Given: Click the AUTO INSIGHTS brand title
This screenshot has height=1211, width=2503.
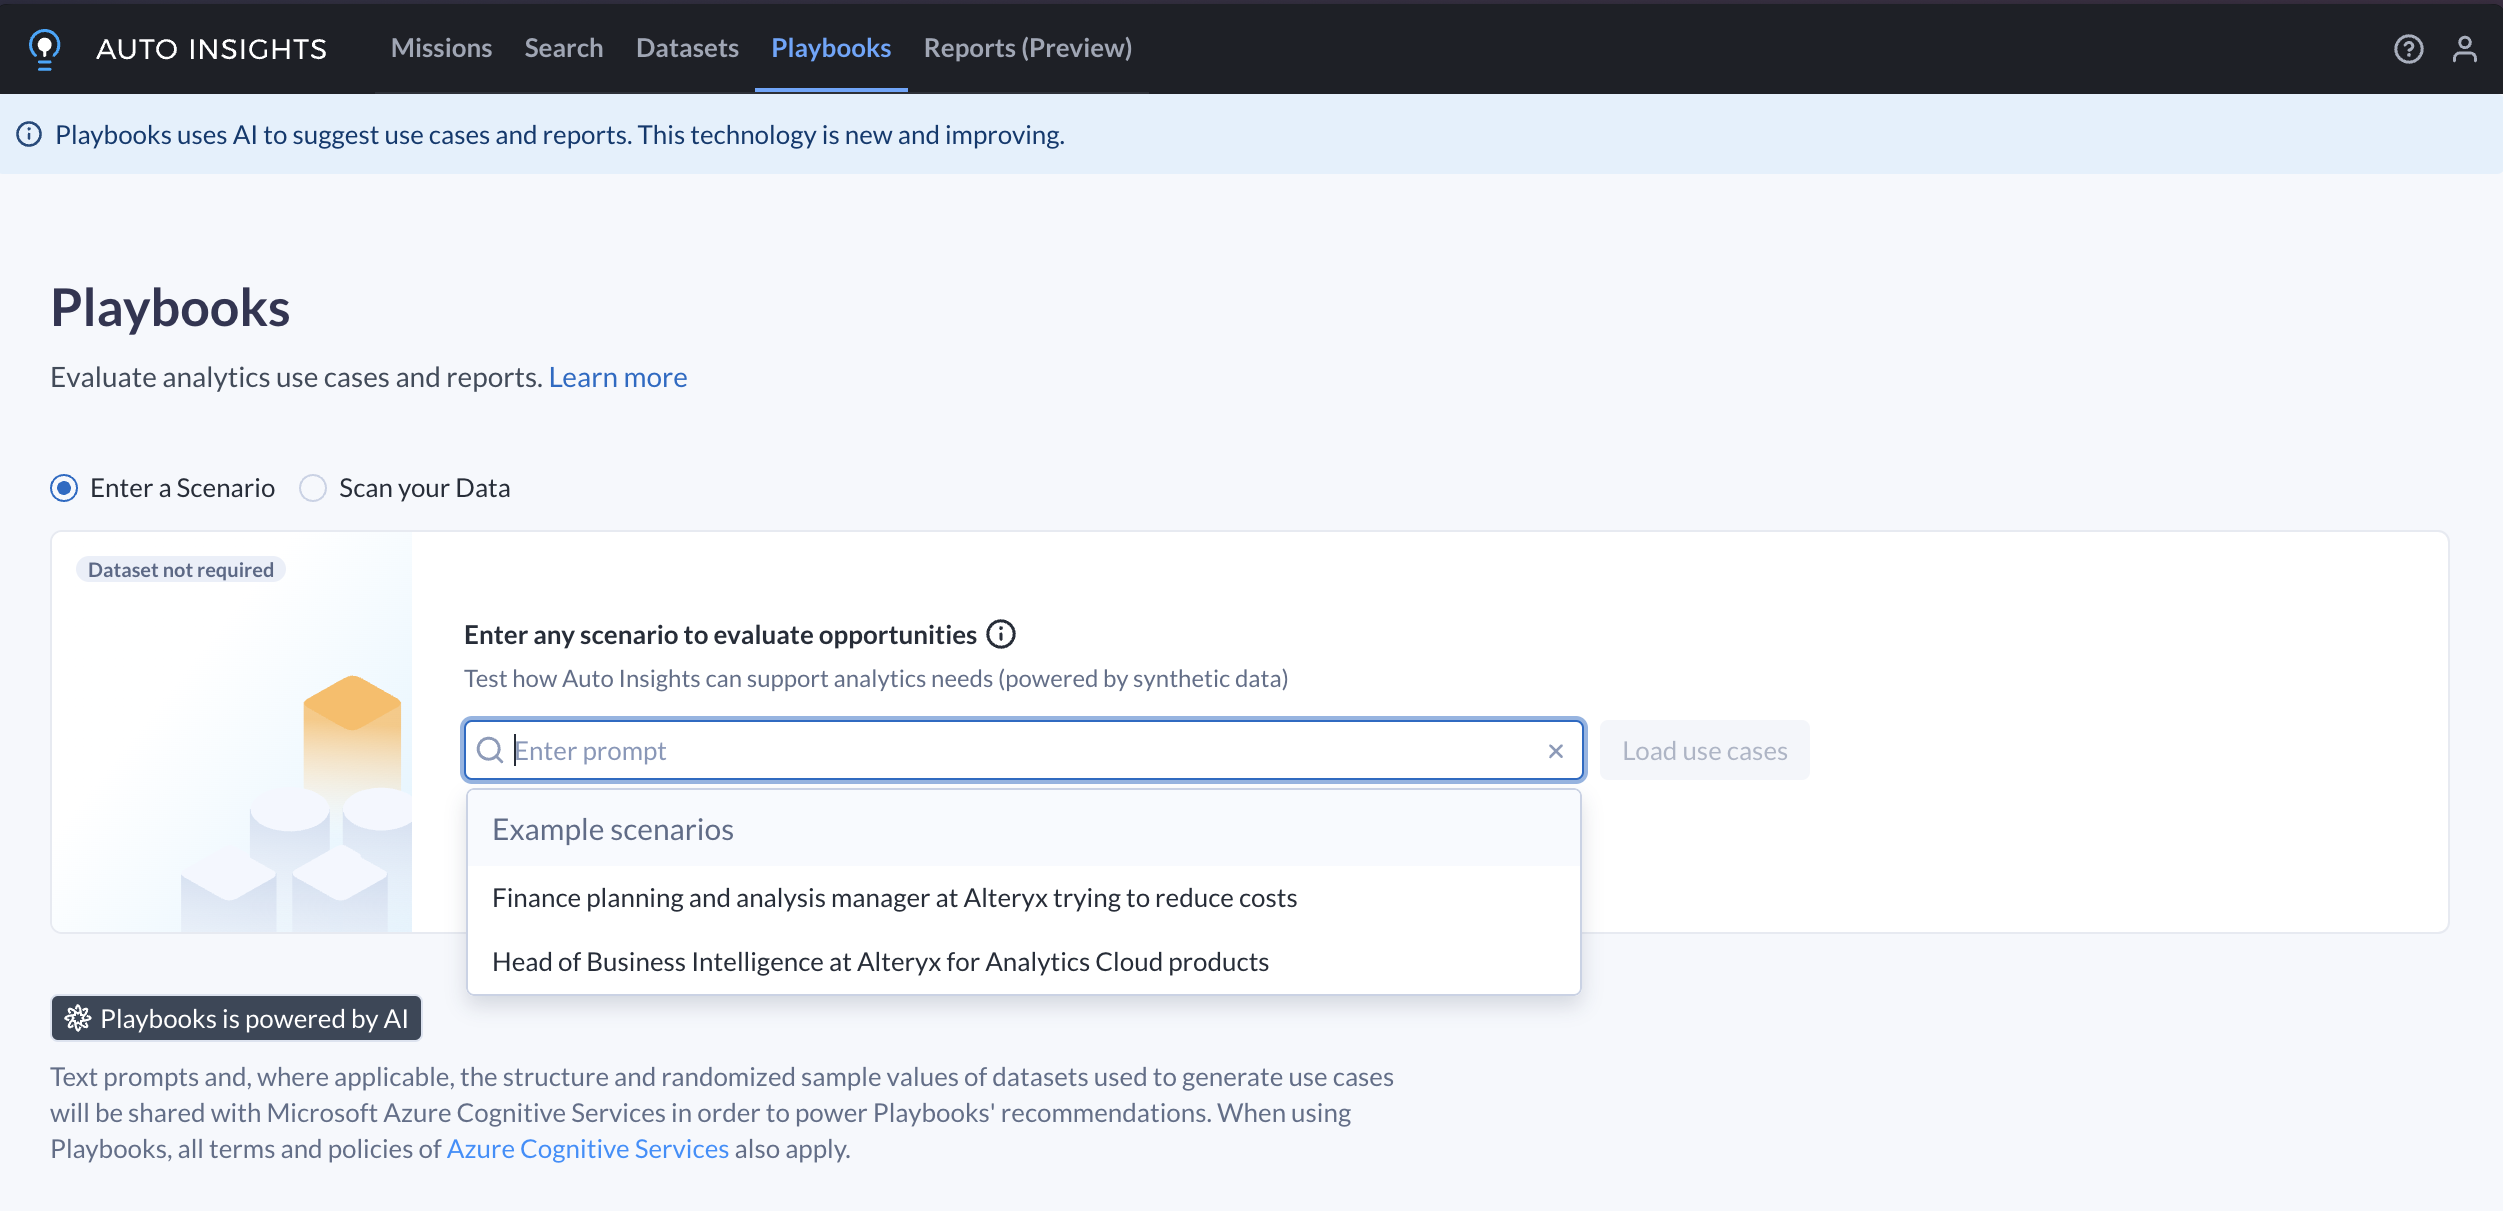Looking at the screenshot, I should click(x=211, y=49).
